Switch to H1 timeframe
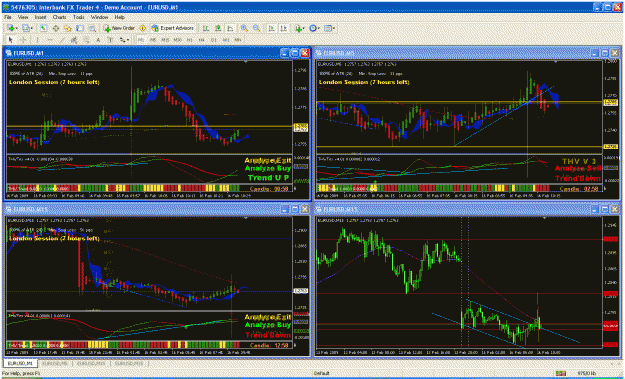 pyautogui.click(x=189, y=40)
